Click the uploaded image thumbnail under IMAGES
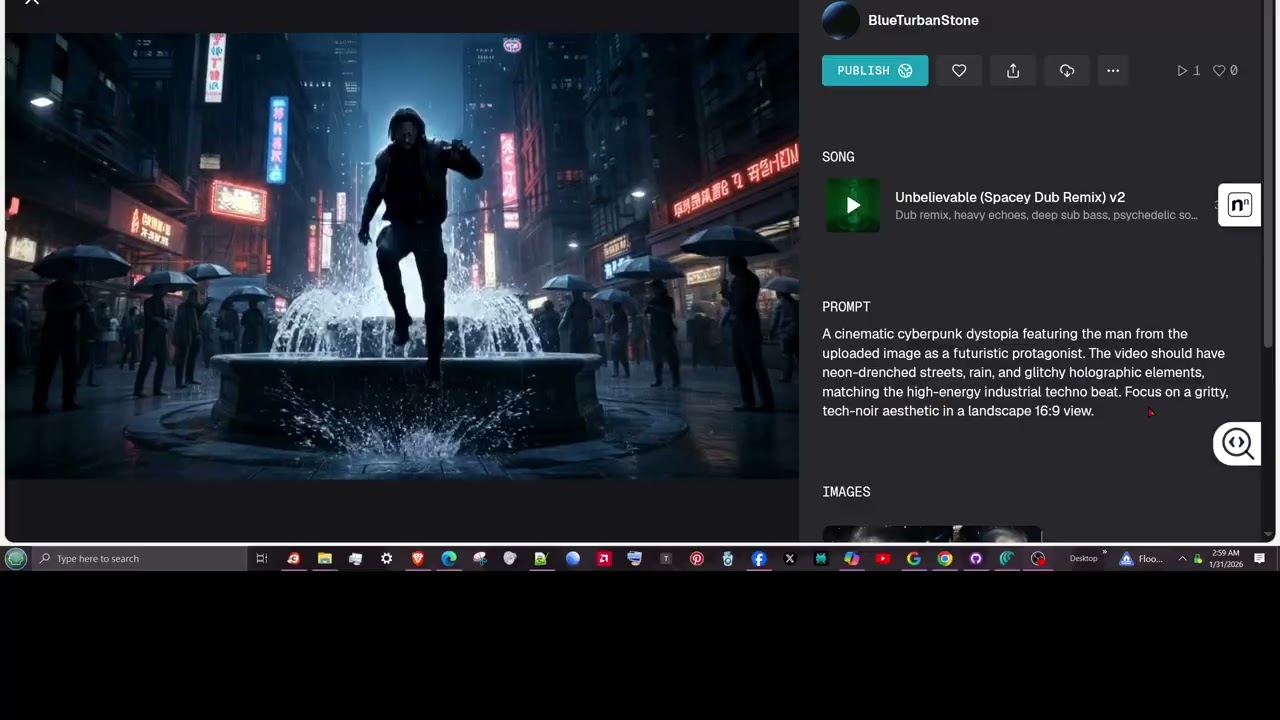Screen dimensions: 1280x720 [932, 534]
